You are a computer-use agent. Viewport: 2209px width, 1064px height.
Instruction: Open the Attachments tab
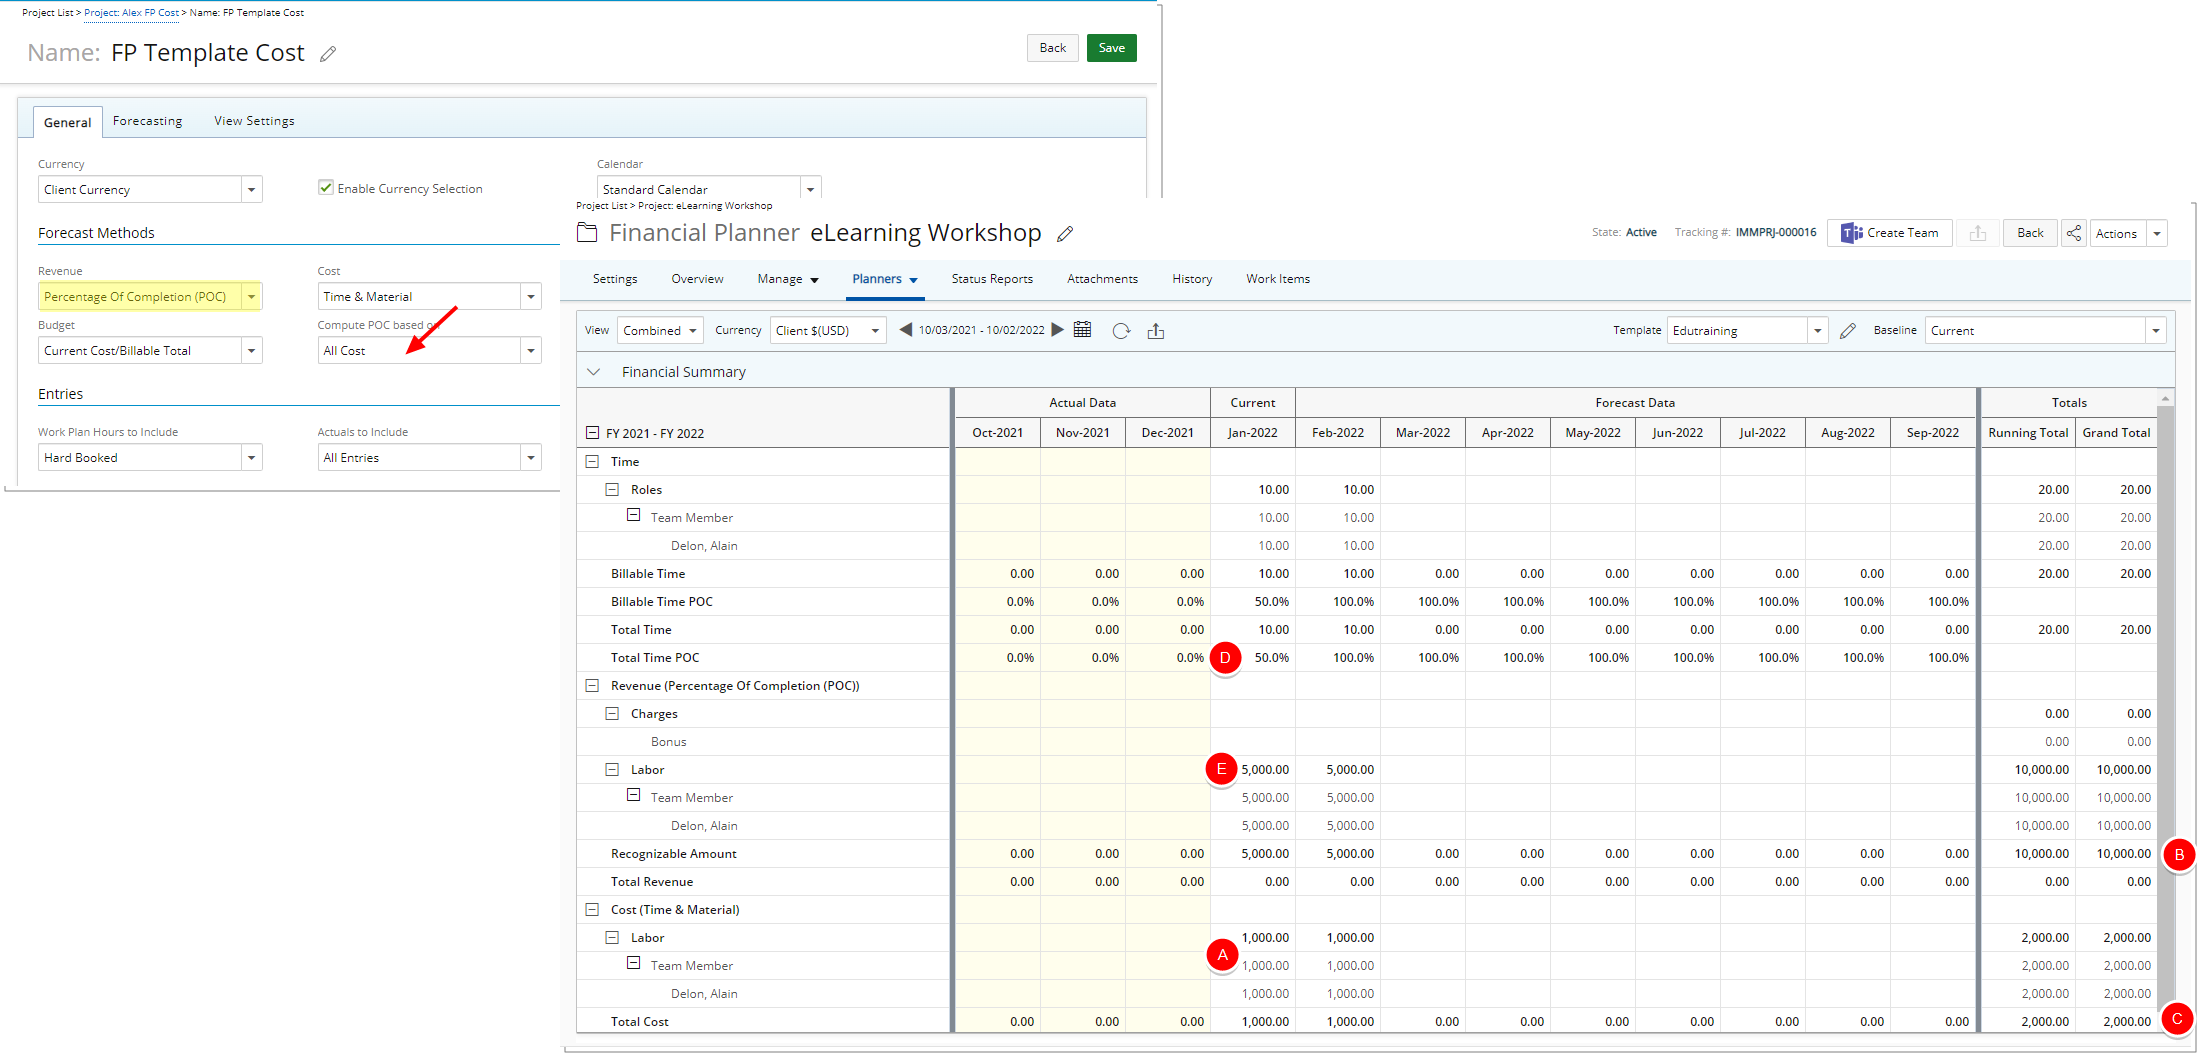[x=1102, y=279]
